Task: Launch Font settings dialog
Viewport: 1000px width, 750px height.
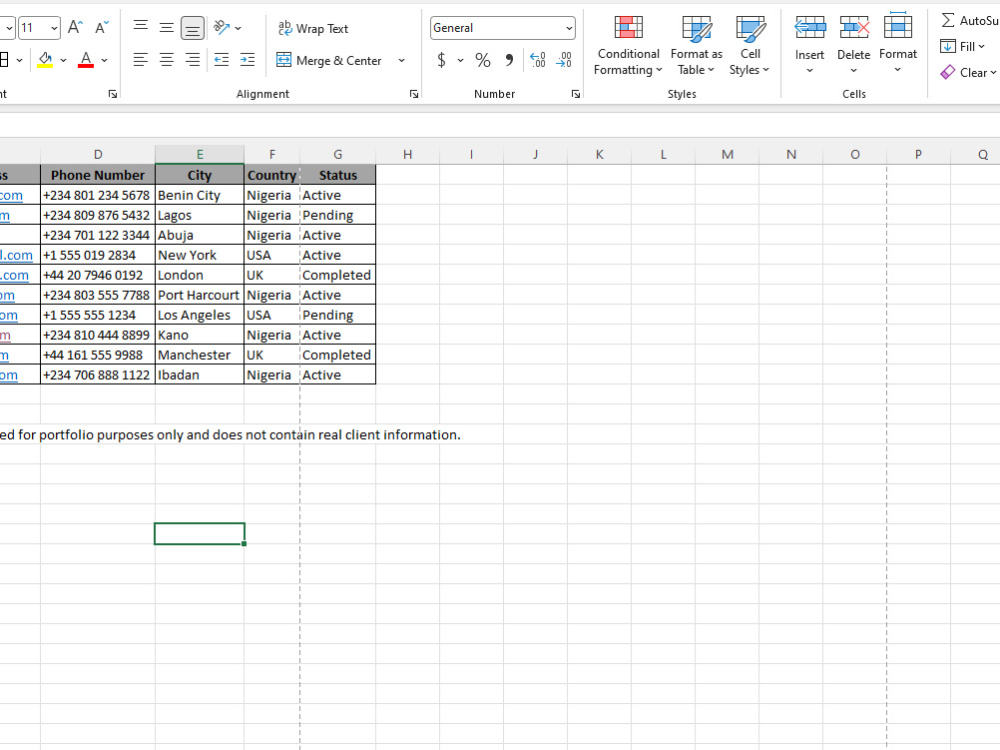Action: (113, 94)
